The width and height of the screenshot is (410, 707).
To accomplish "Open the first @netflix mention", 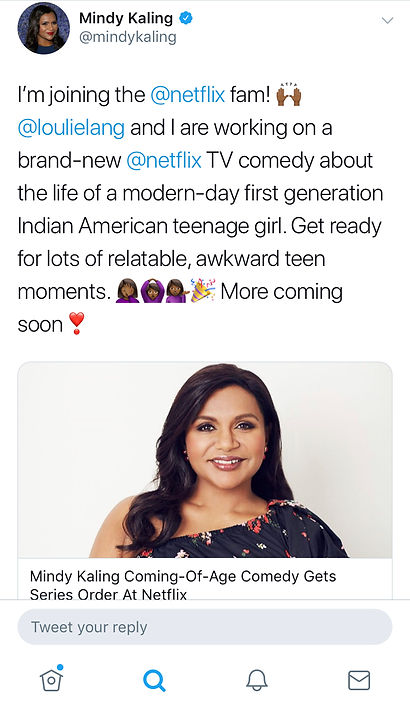I will [187, 95].
